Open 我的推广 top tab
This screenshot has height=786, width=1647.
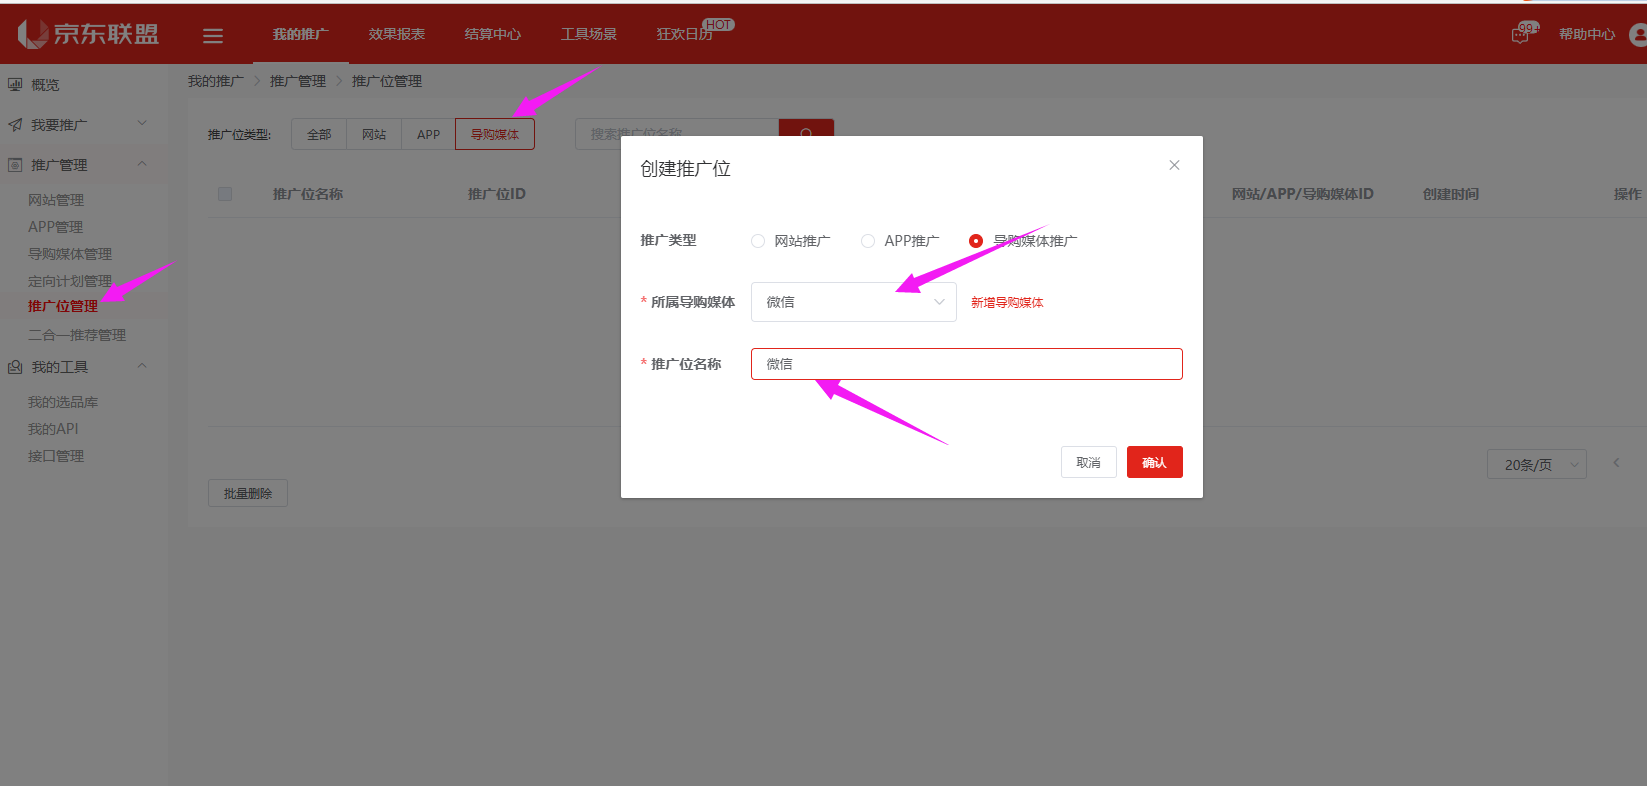pyautogui.click(x=300, y=34)
